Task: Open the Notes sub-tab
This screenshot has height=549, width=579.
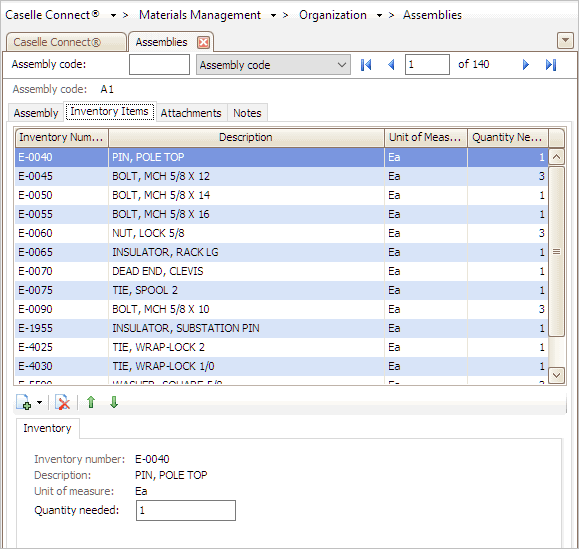Action: [x=247, y=113]
